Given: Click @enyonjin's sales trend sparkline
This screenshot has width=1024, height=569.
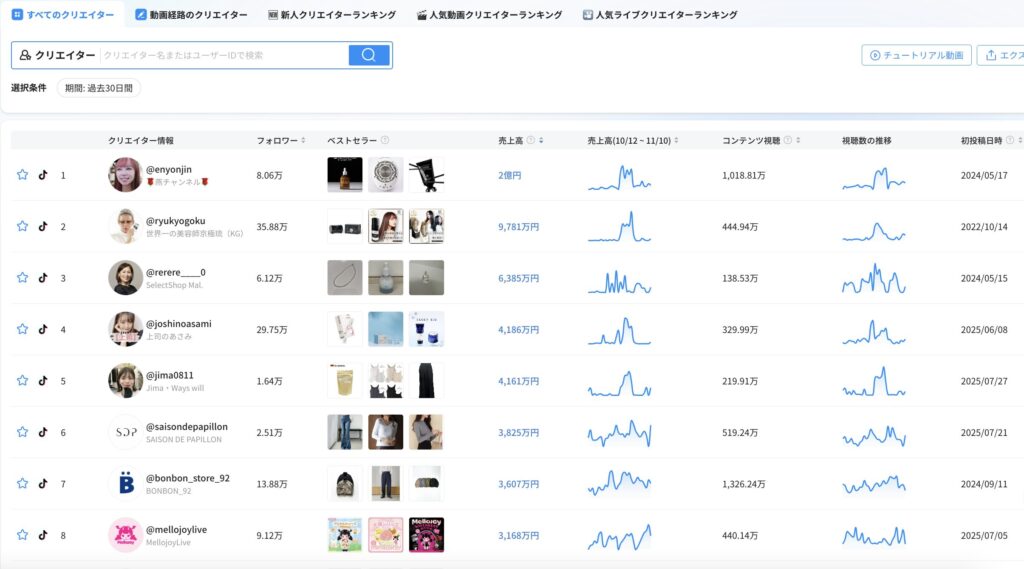Looking at the screenshot, I should (620, 177).
